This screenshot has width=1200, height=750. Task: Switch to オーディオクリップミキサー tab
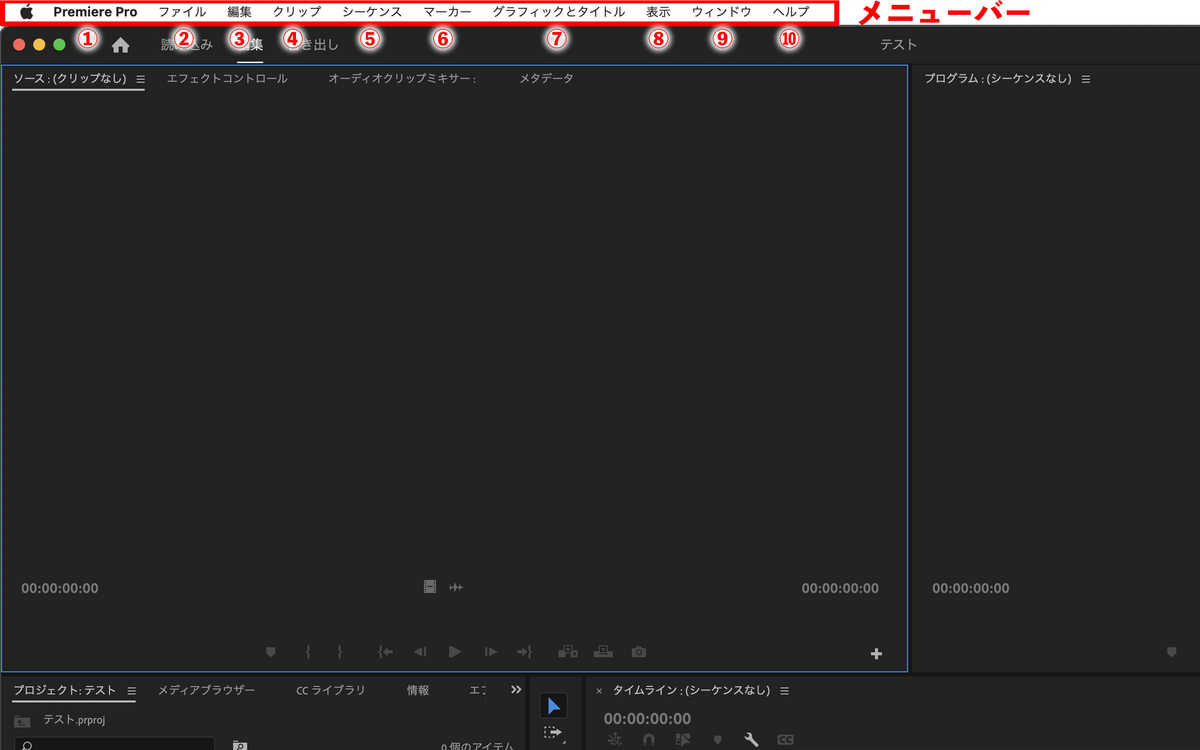[402, 79]
